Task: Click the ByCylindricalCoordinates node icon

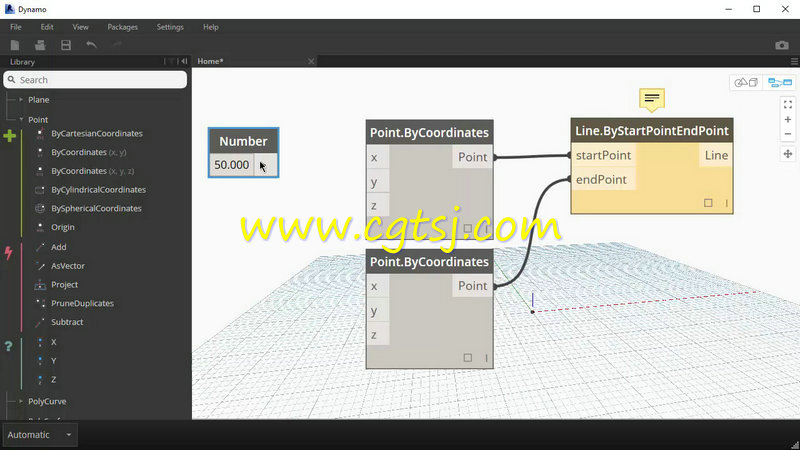Action: [40, 190]
